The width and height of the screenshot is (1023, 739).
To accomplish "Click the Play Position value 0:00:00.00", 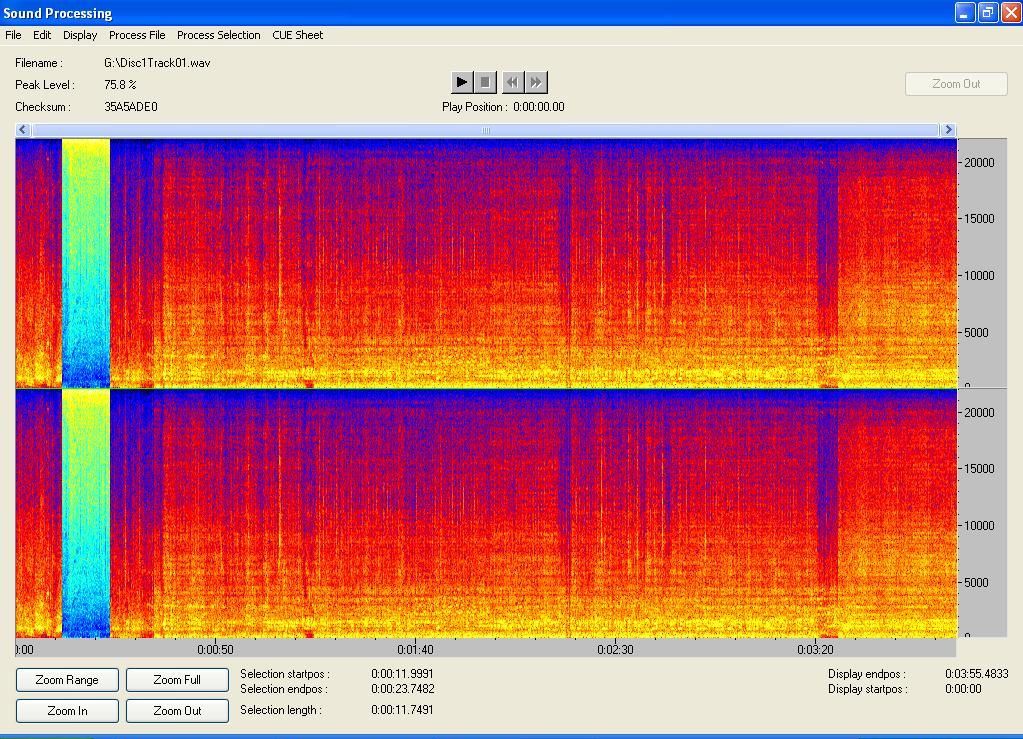I will pos(539,107).
